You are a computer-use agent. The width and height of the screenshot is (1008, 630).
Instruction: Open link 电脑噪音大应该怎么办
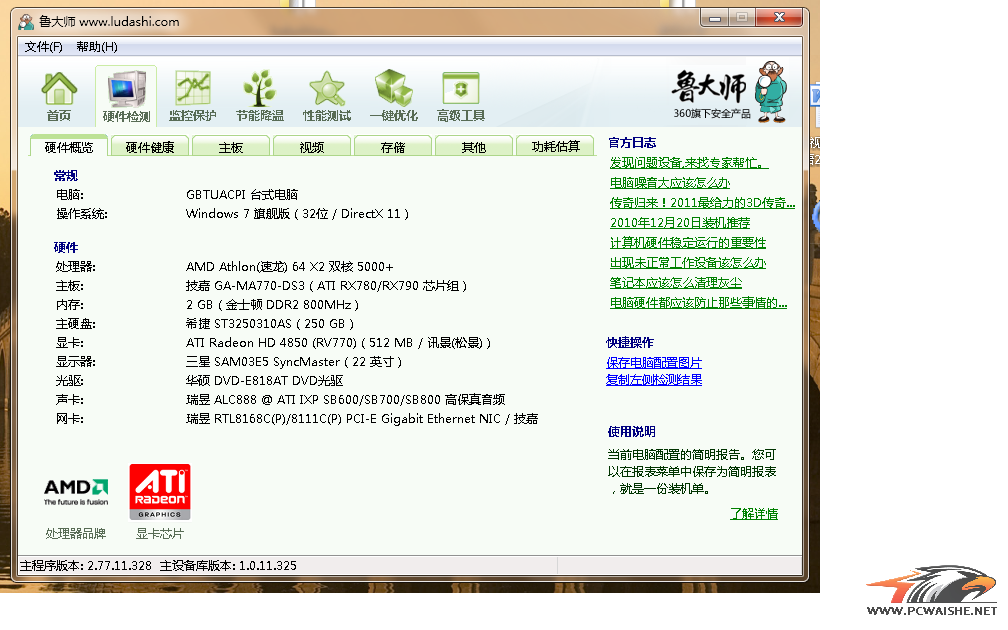670,183
